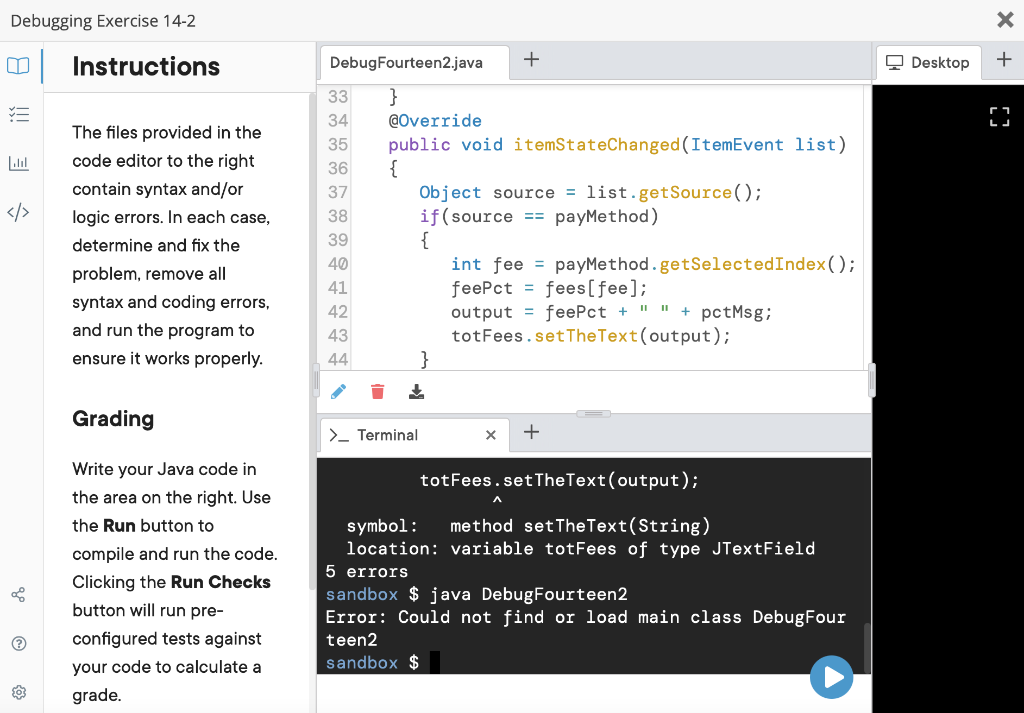Open a new terminal with the plus button
The height and width of the screenshot is (713, 1024).
(531, 432)
